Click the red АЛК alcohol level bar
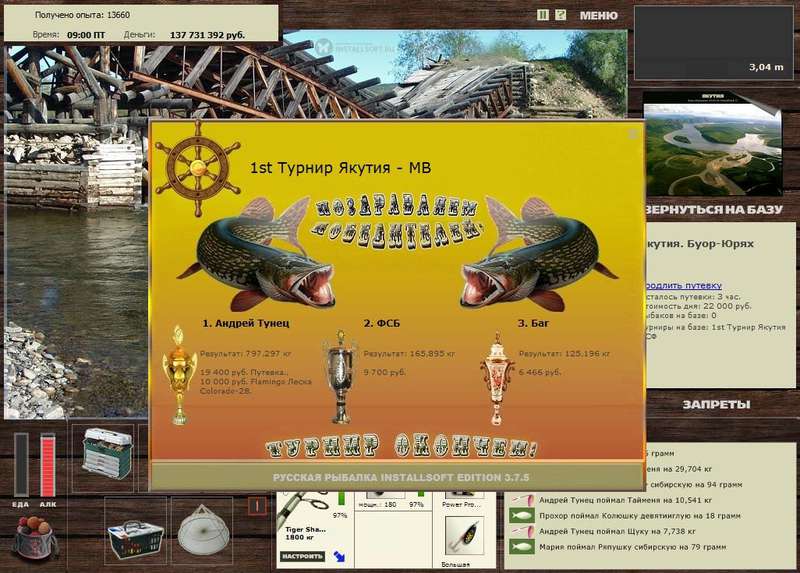The width and height of the screenshot is (800, 573). pos(47,465)
